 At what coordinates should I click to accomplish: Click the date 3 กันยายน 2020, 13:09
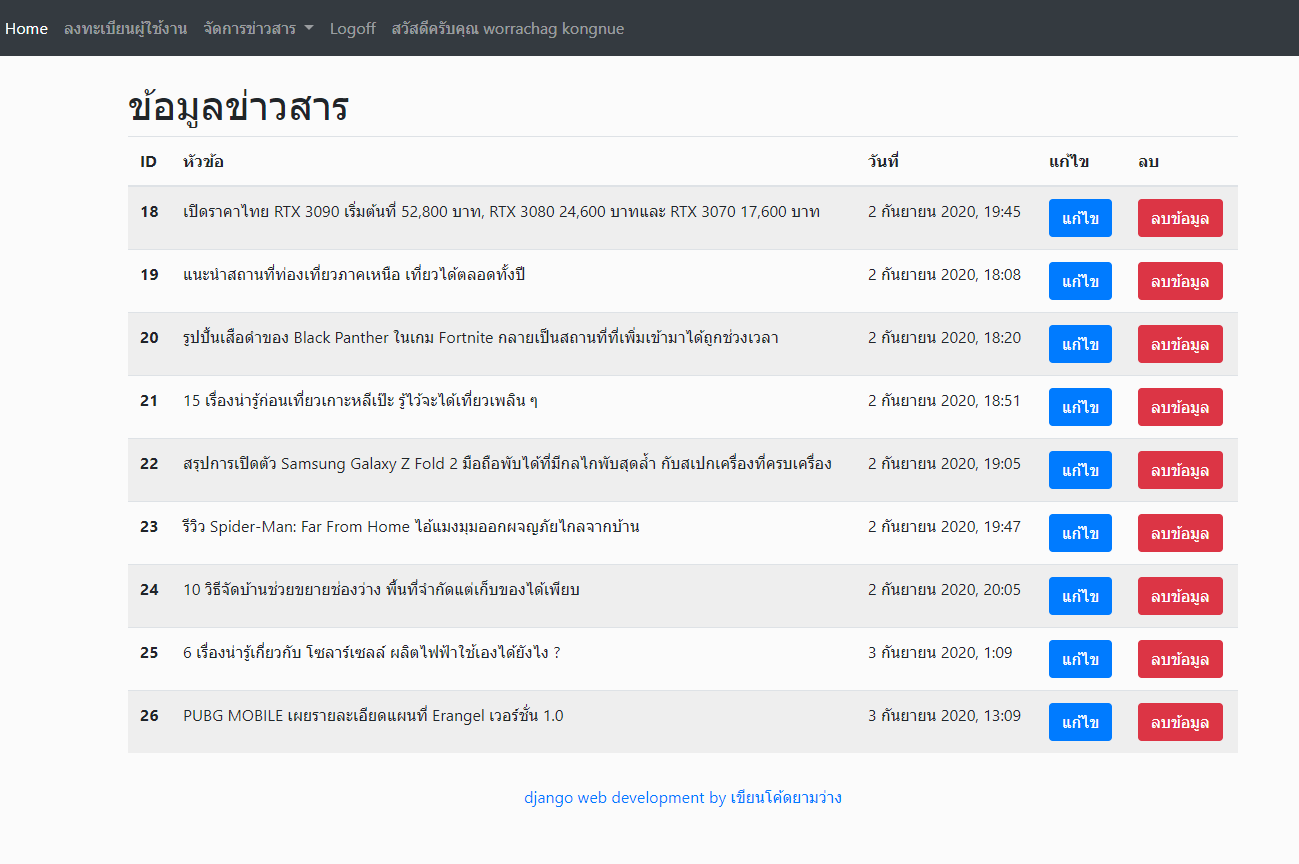944,716
